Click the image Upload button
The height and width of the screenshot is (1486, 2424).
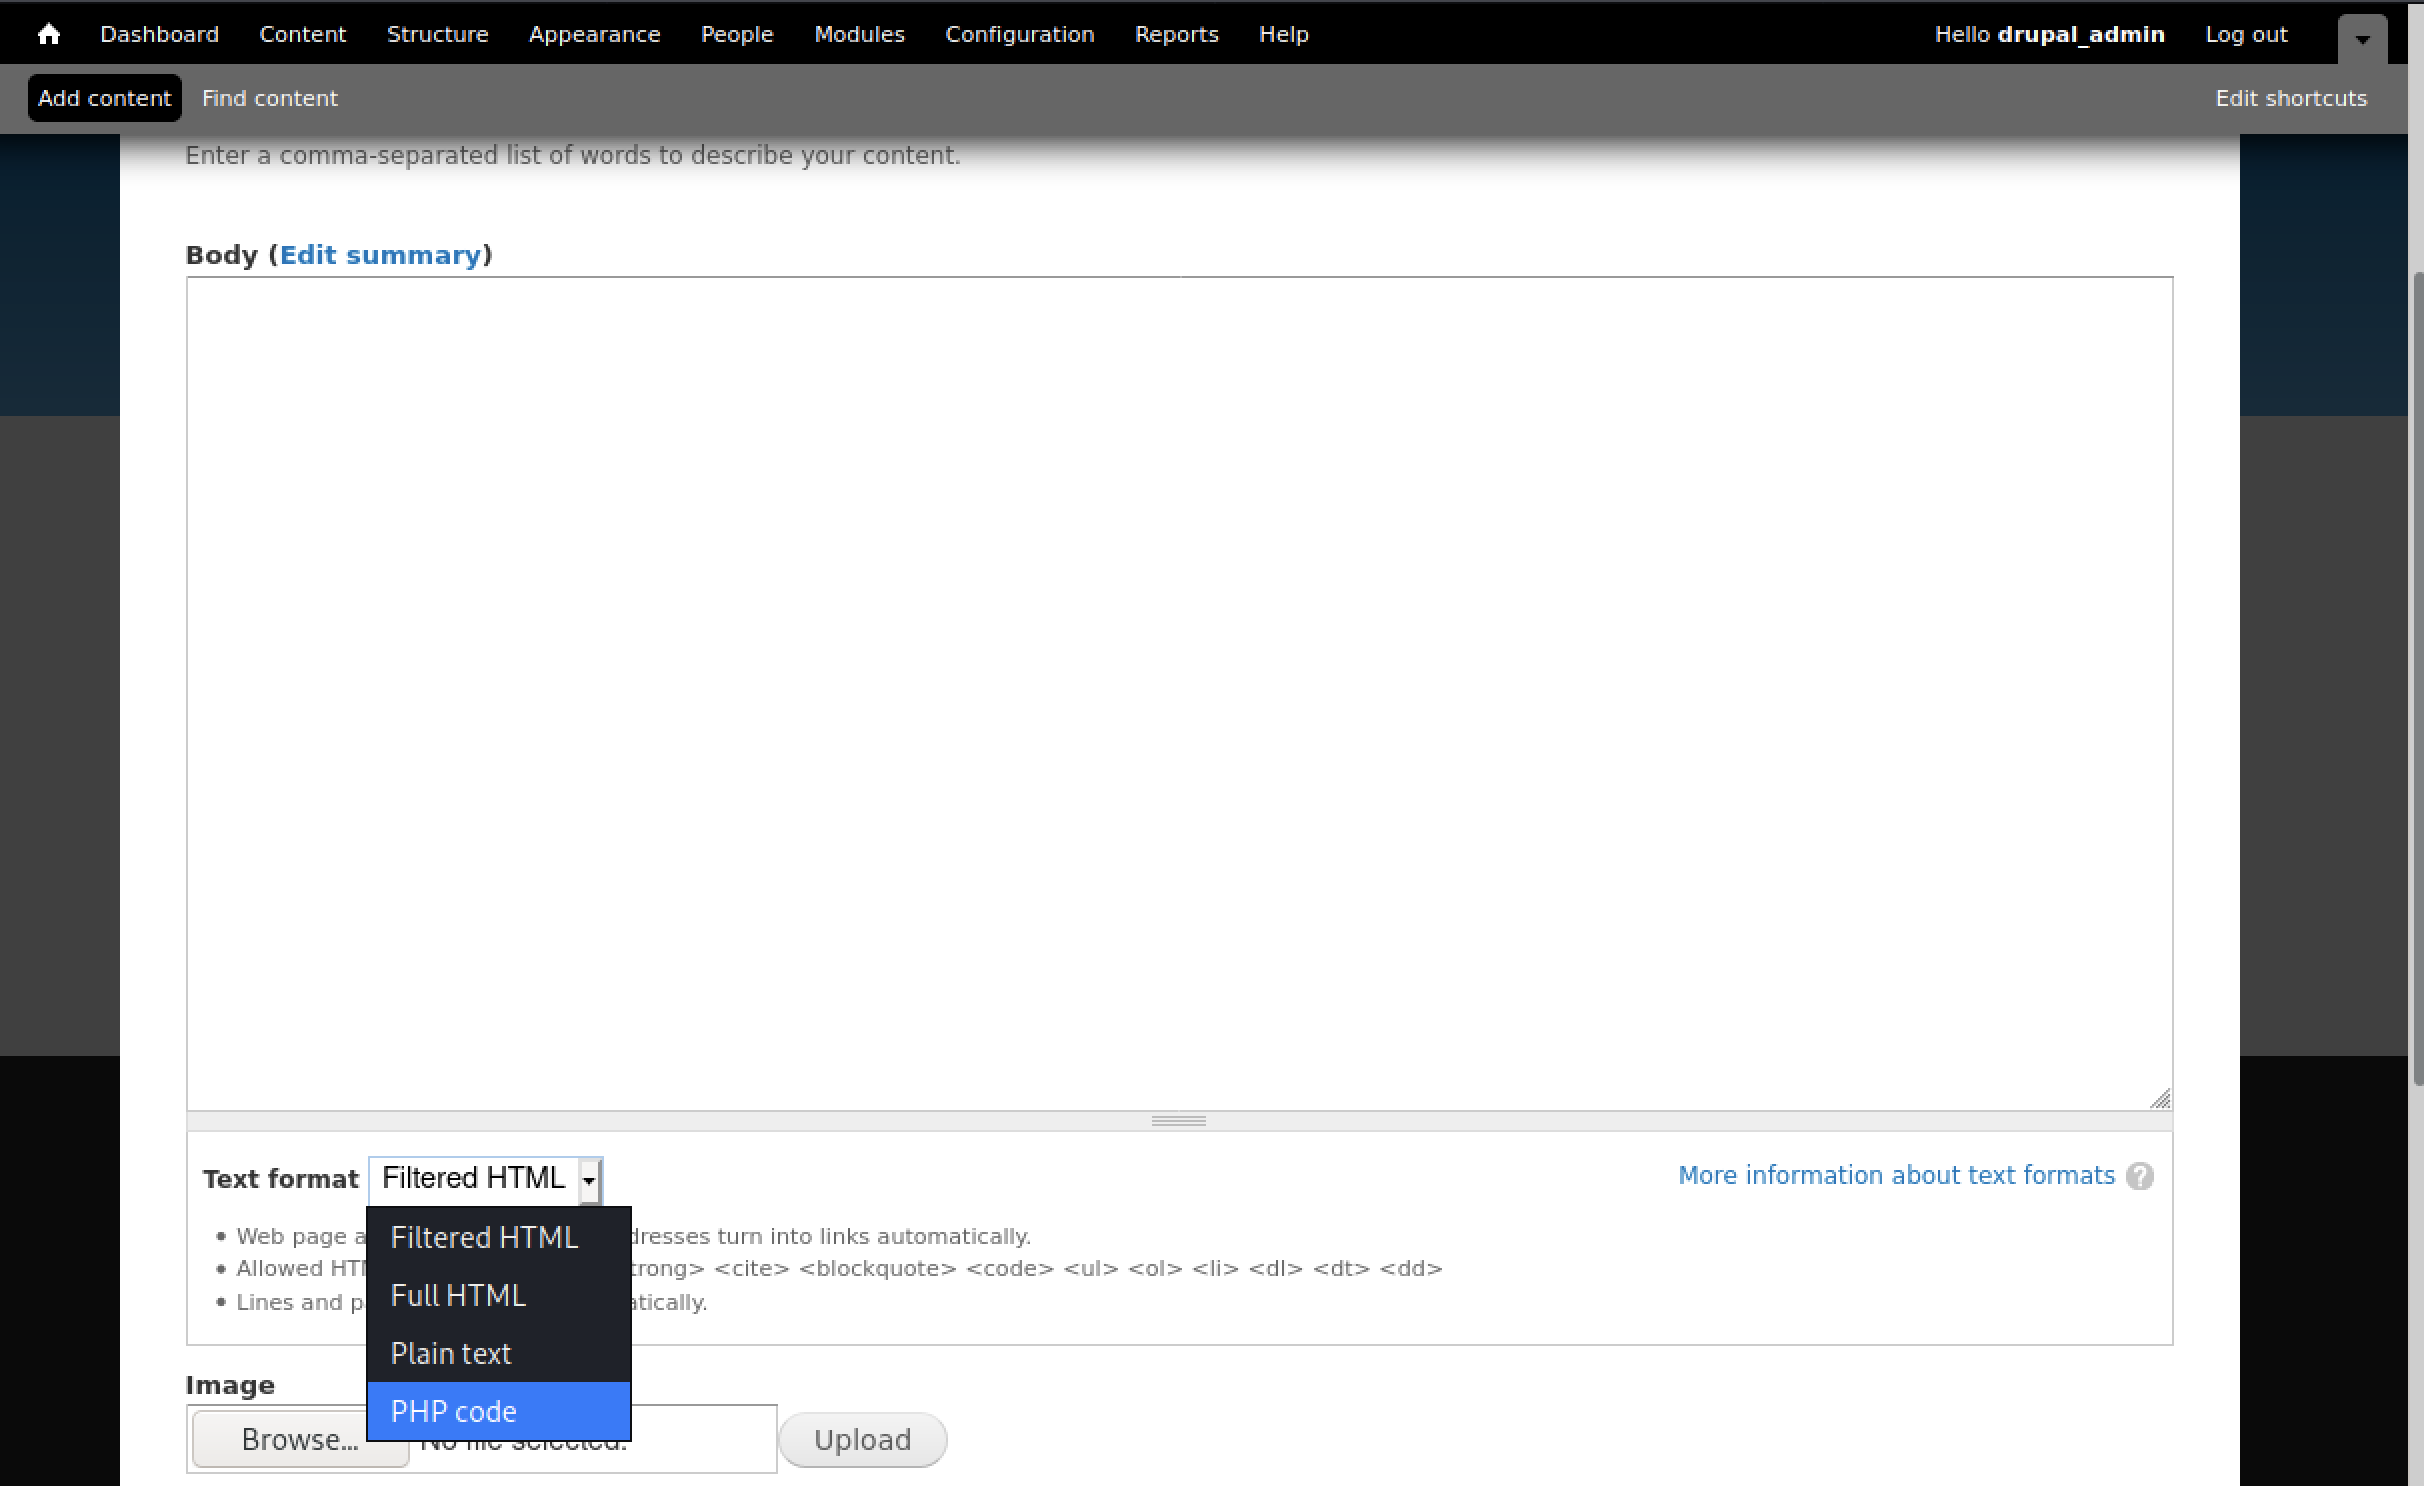(x=862, y=1440)
